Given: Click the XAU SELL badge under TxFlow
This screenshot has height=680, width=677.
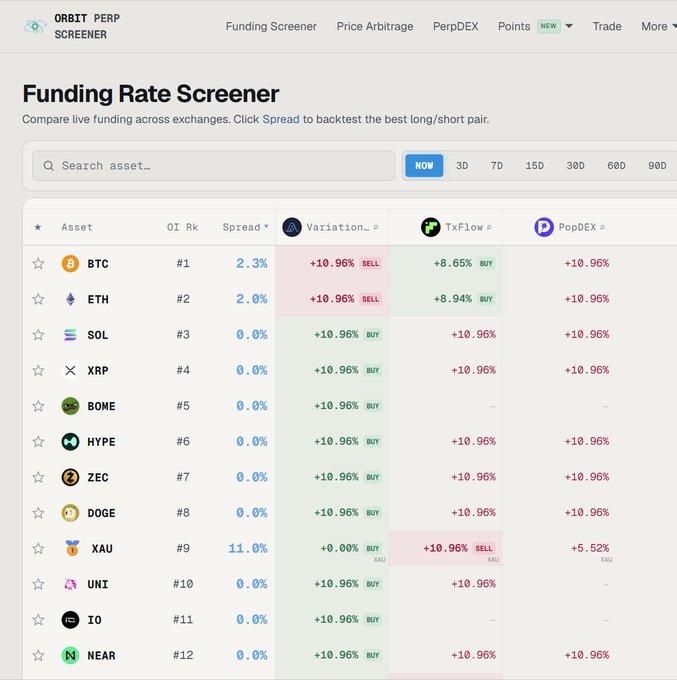Looking at the screenshot, I should (484, 549).
